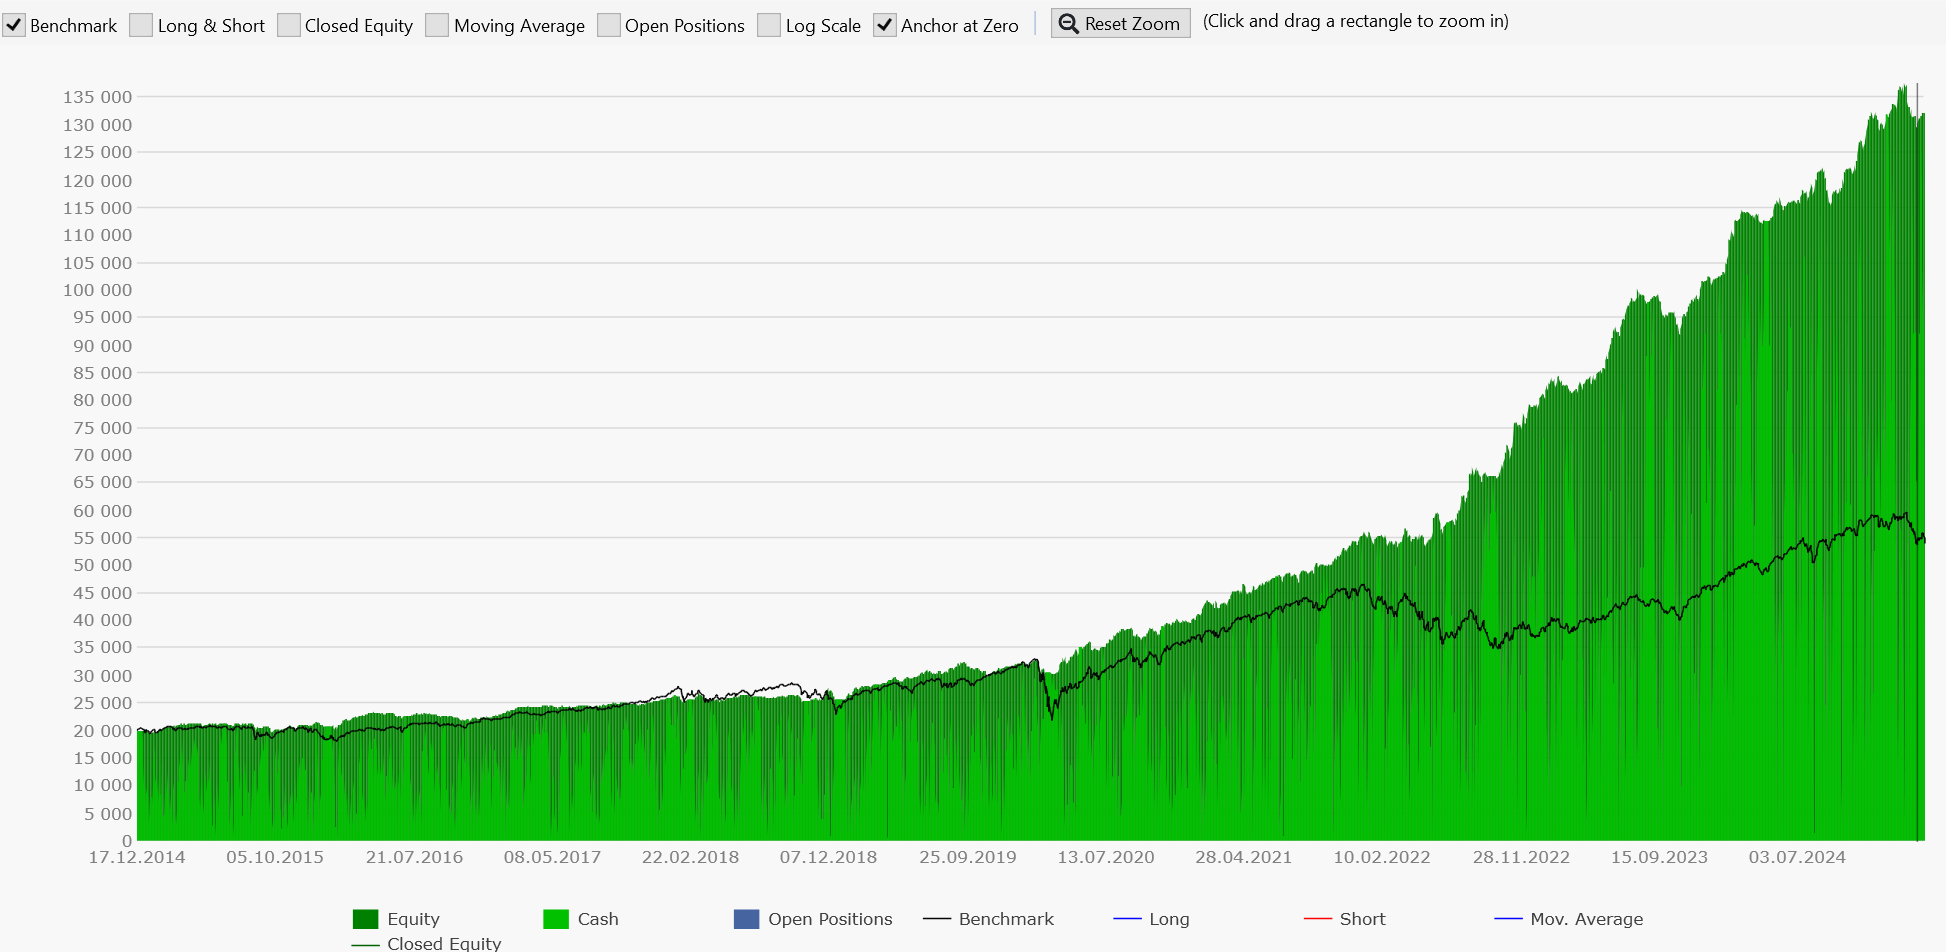Click the '135 000' y-axis label
The image size is (1946, 952).
97,97
